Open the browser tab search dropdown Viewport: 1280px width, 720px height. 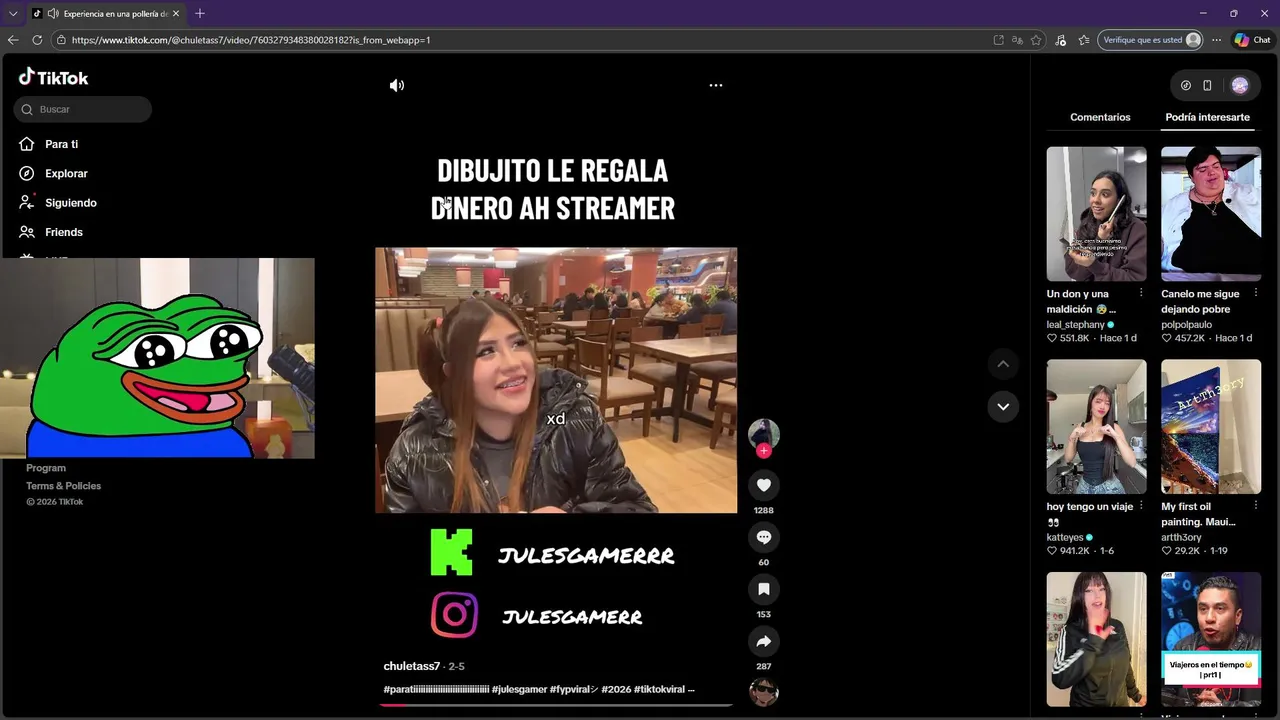point(13,13)
